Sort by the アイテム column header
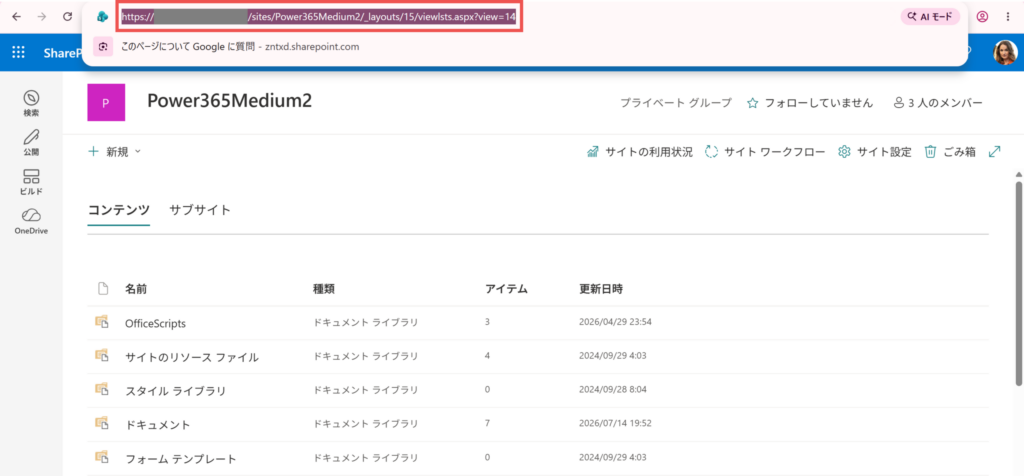1024x476 pixels. [x=506, y=289]
